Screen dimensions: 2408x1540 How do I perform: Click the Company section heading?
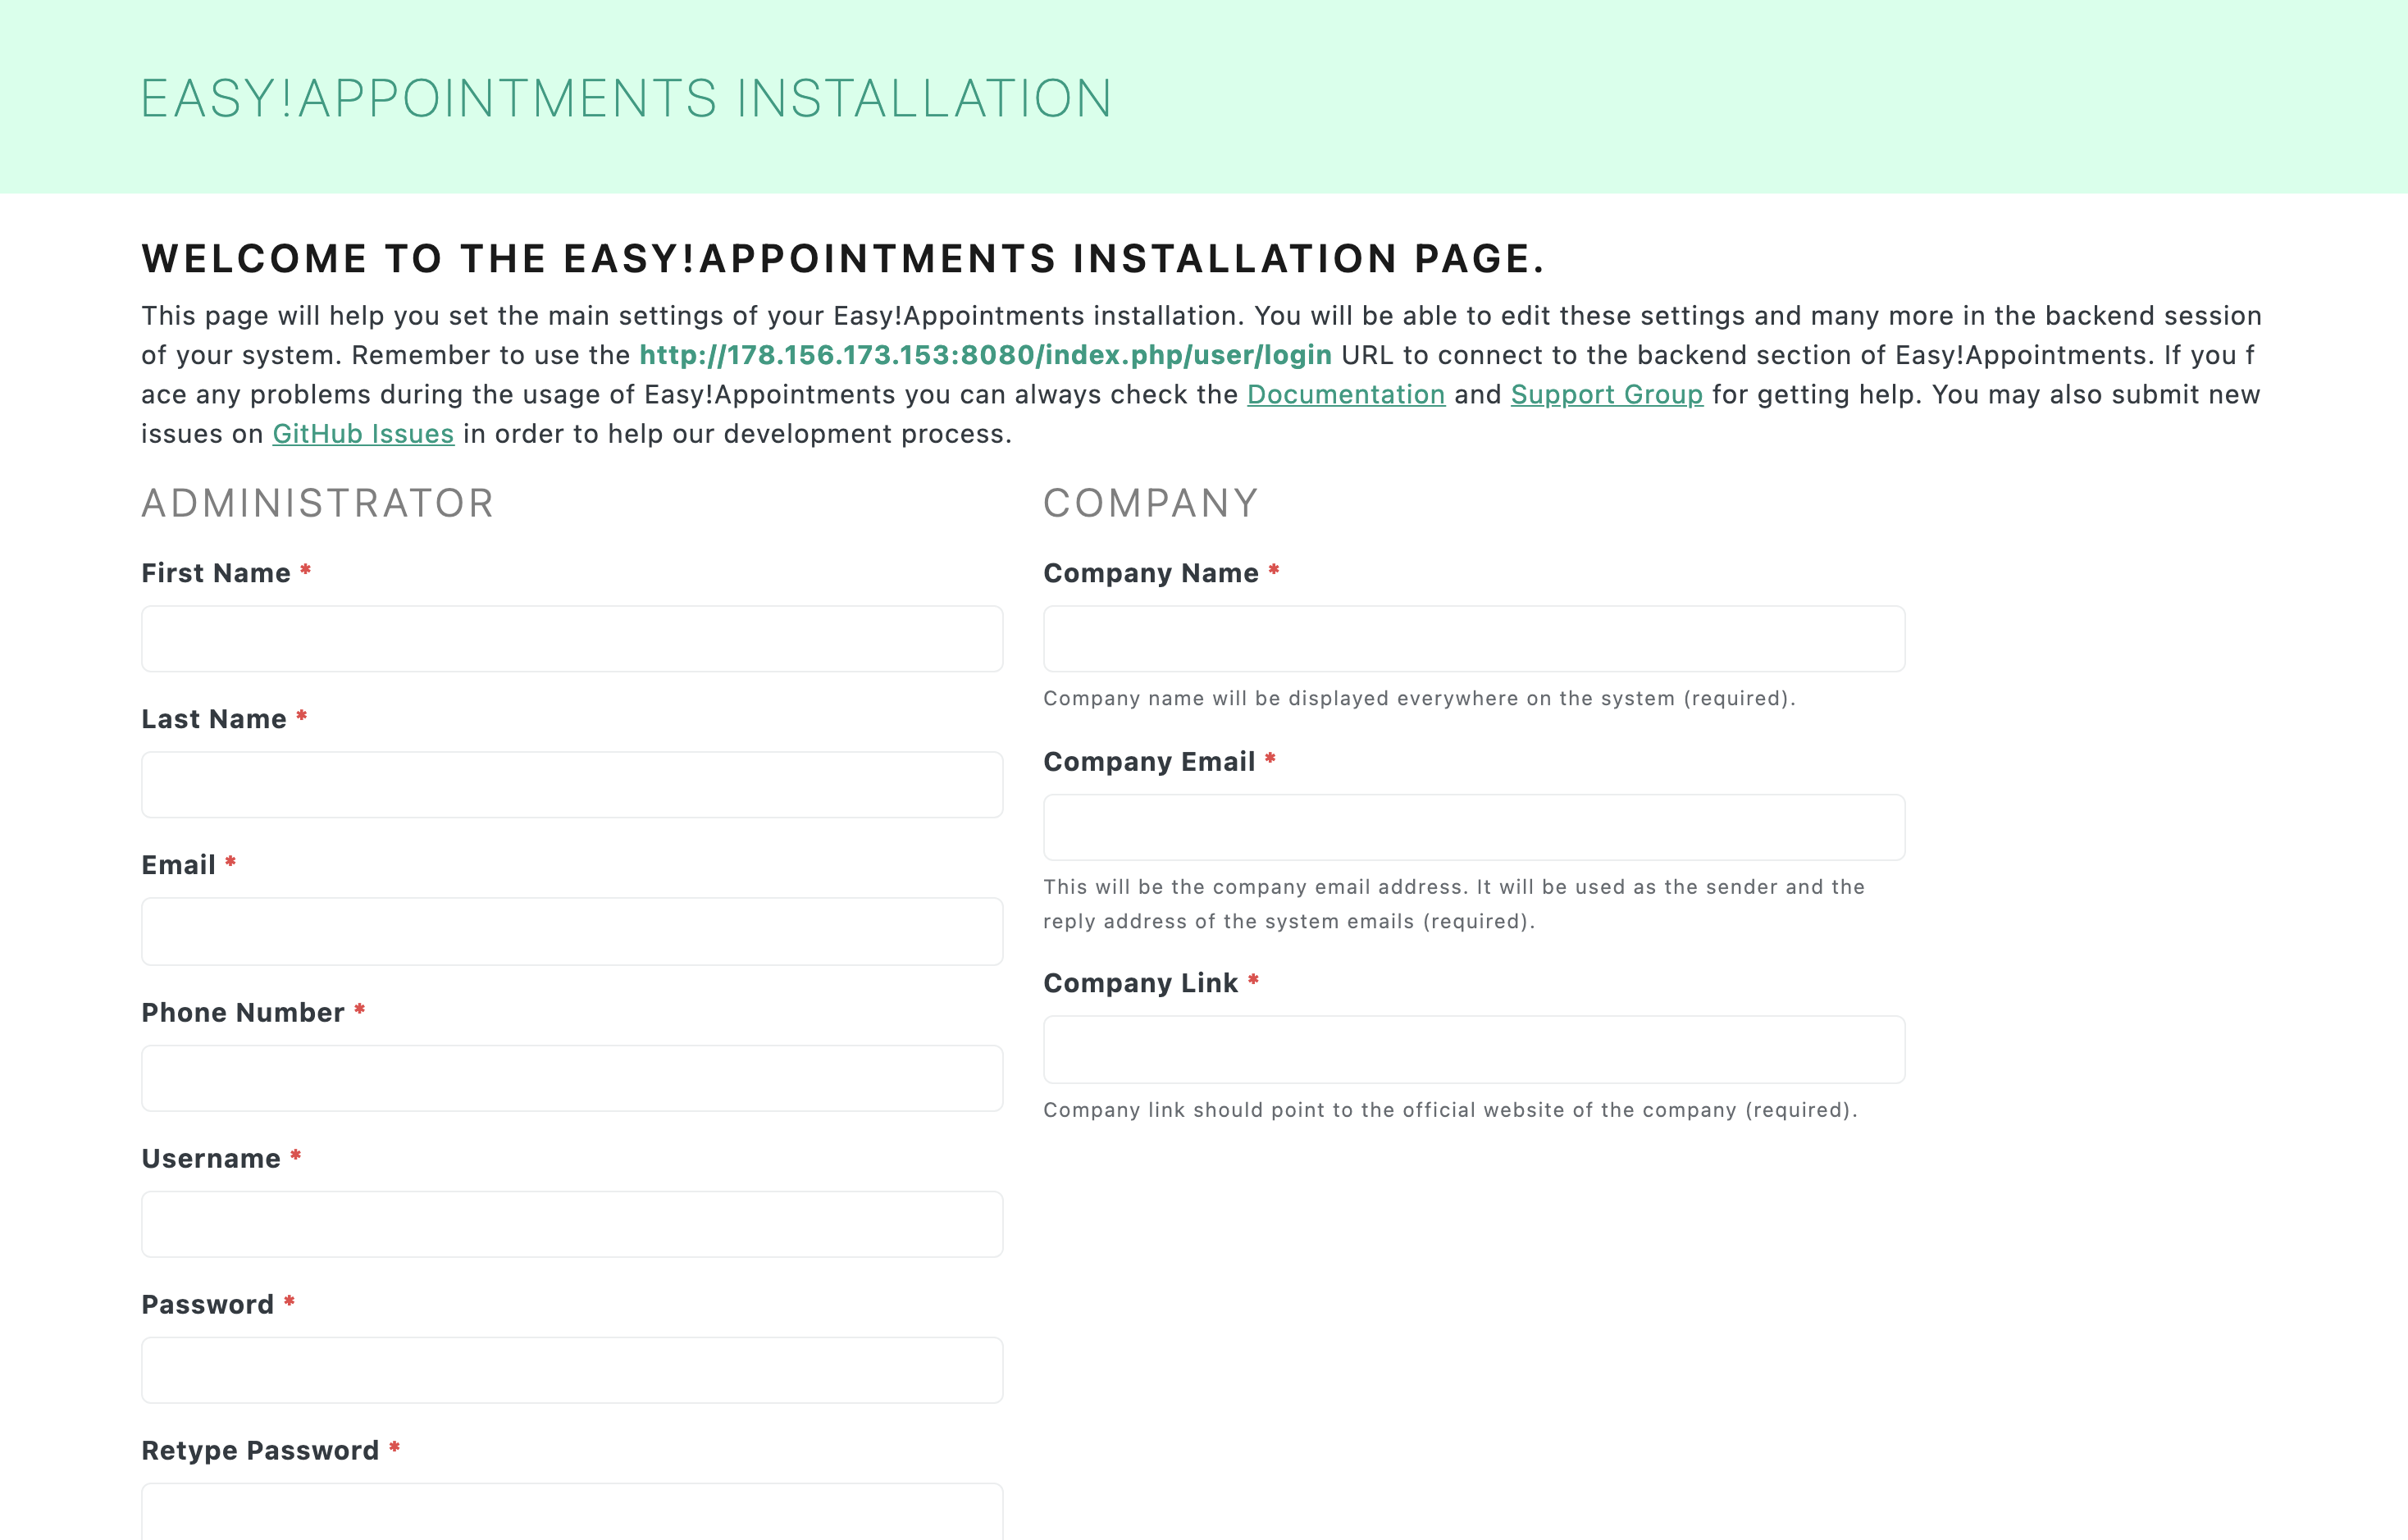(x=1151, y=503)
